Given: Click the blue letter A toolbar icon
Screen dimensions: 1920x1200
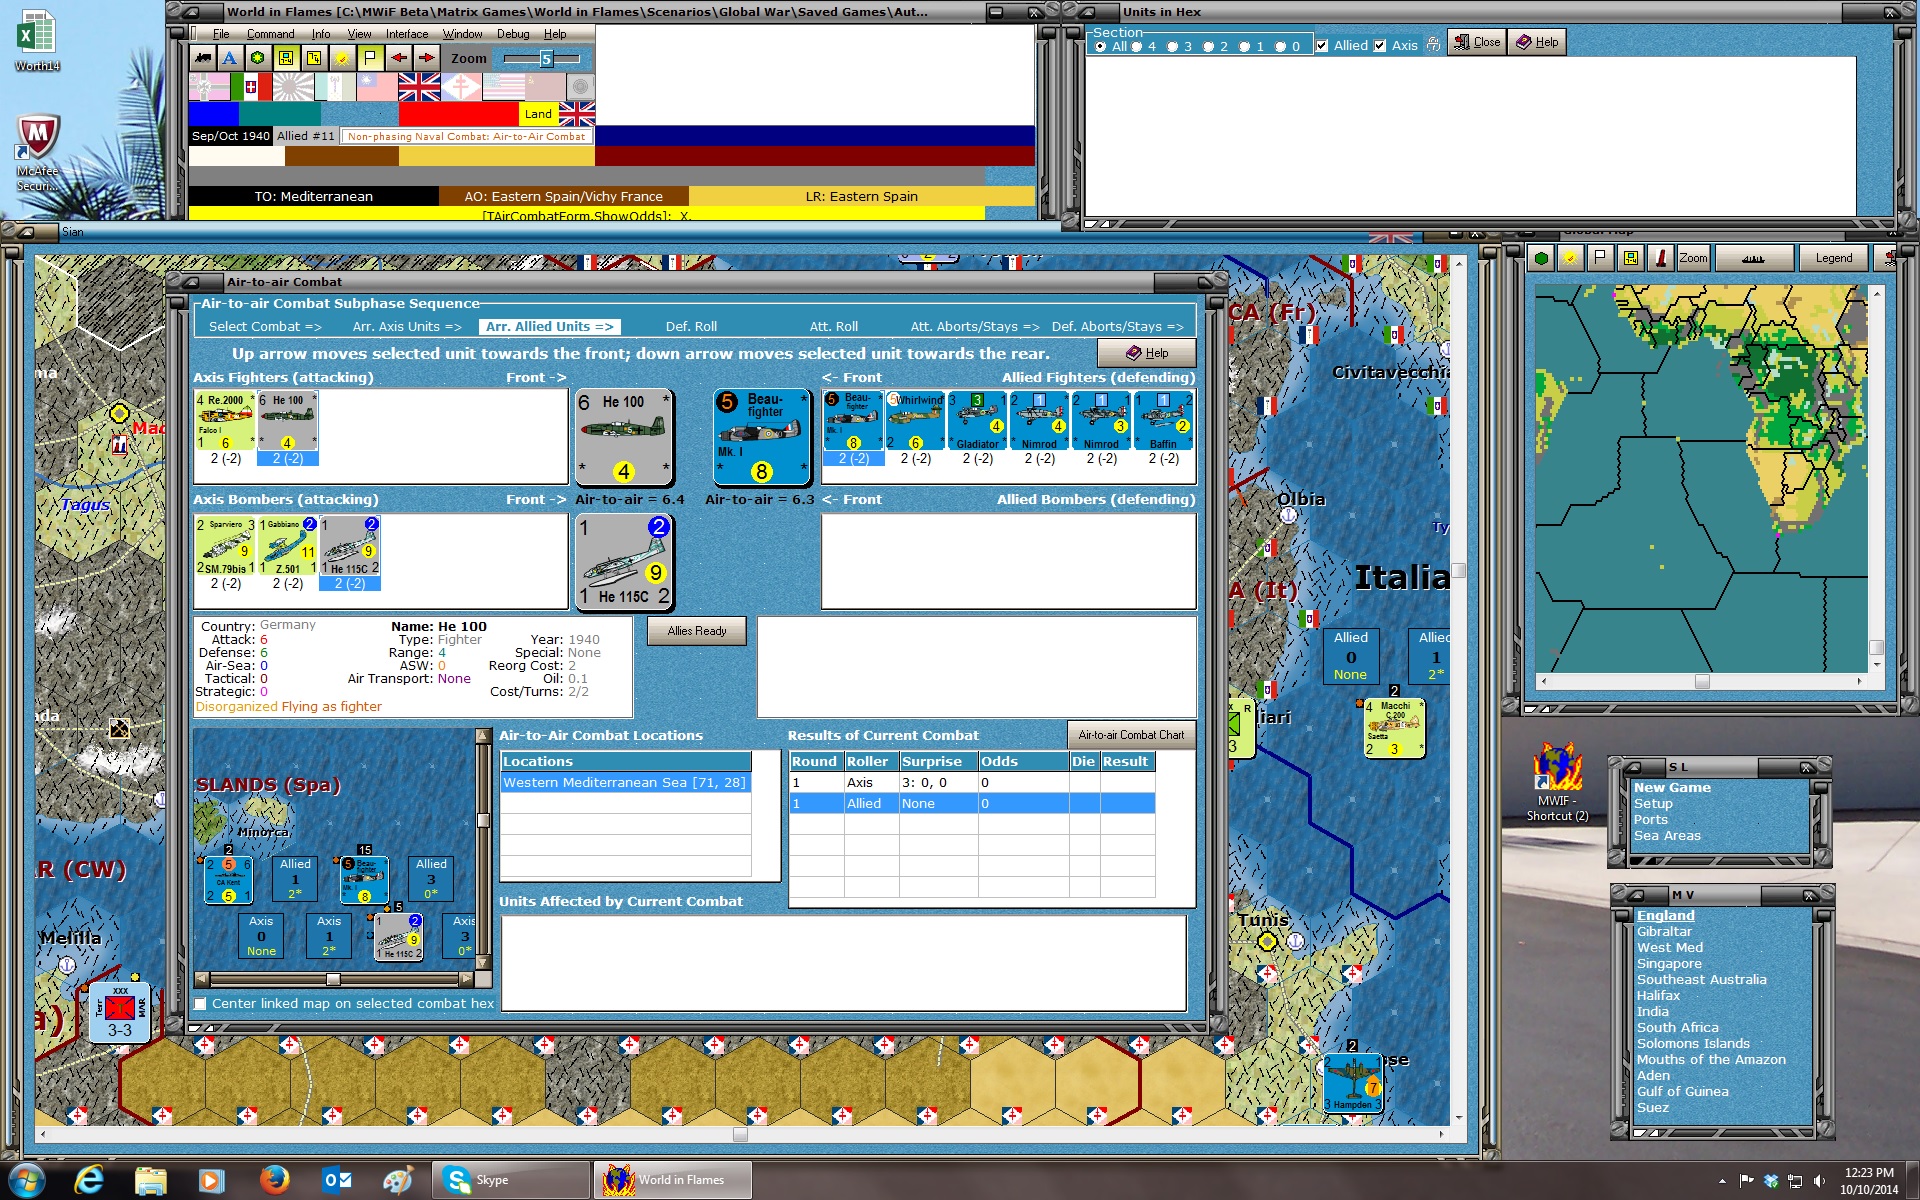Looking at the screenshot, I should point(230,58).
